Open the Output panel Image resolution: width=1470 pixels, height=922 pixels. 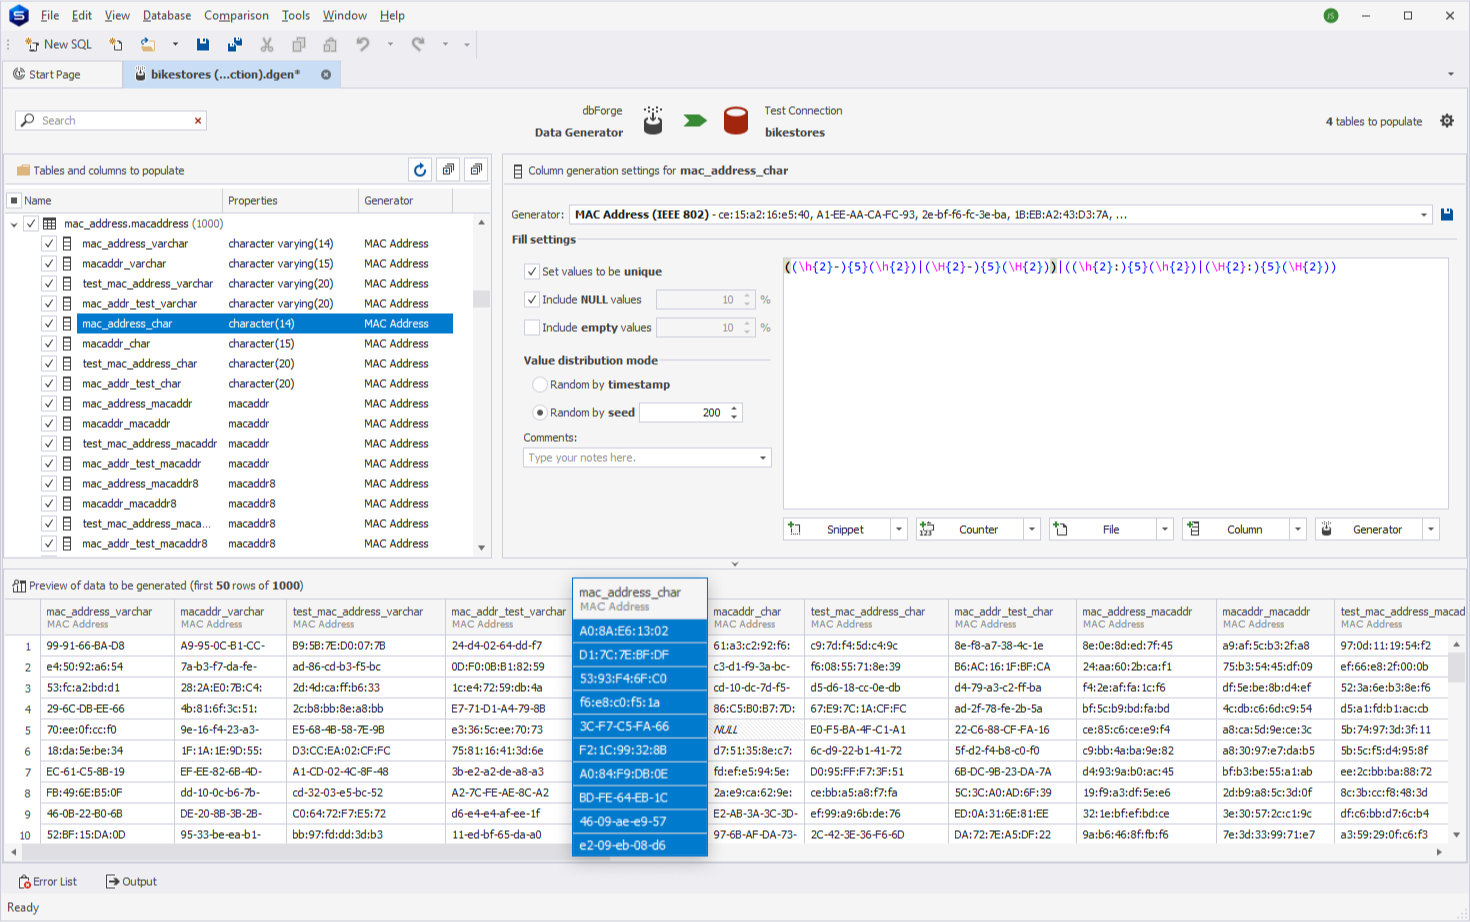[132, 881]
